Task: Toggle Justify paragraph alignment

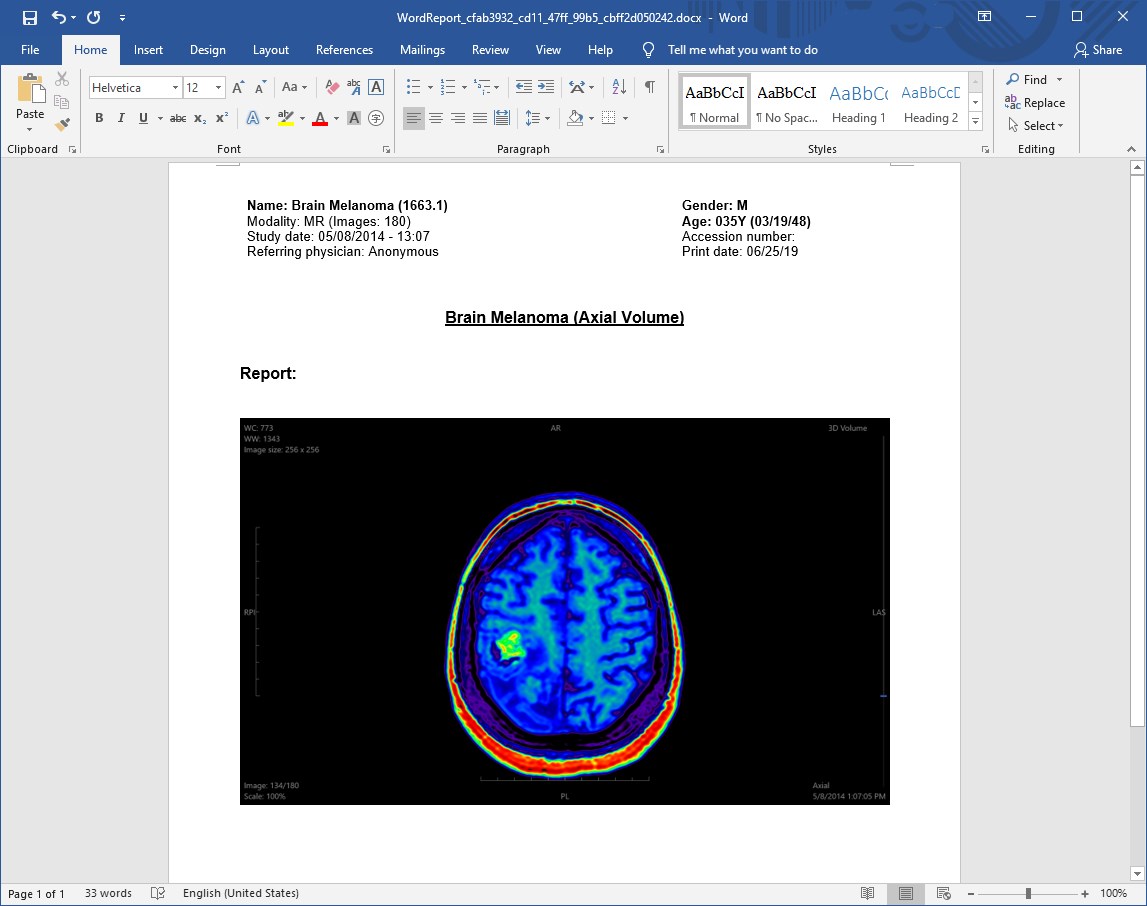Action: point(480,118)
